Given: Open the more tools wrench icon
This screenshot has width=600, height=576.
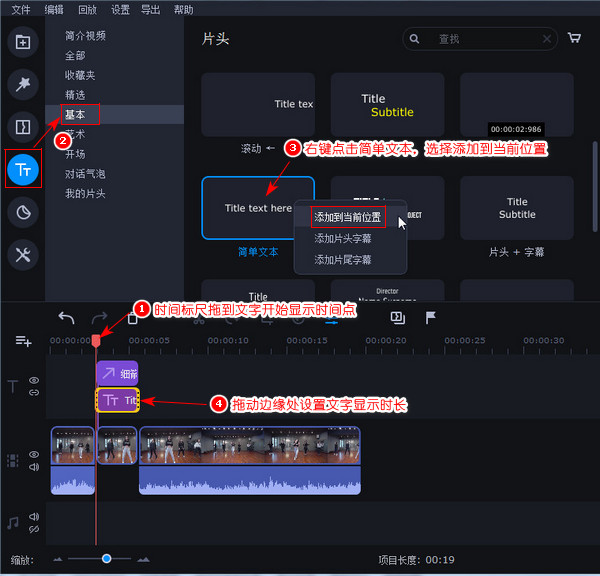Looking at the screenshot, I should tap(23, 255).
